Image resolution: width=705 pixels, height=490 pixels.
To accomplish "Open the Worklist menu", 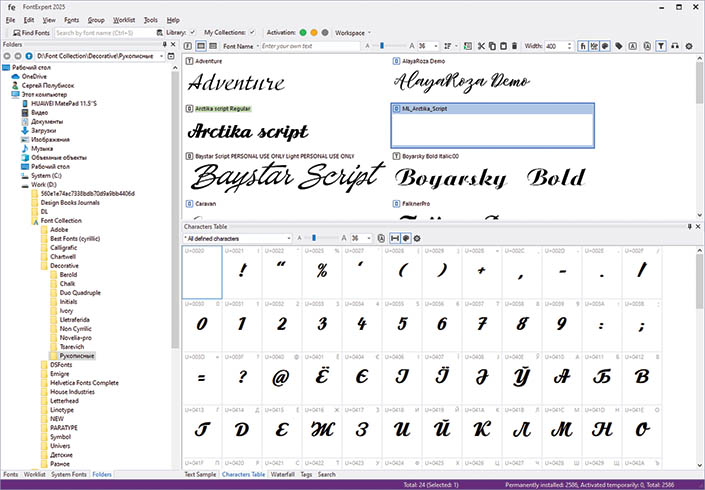I will [x=124, y=19].
